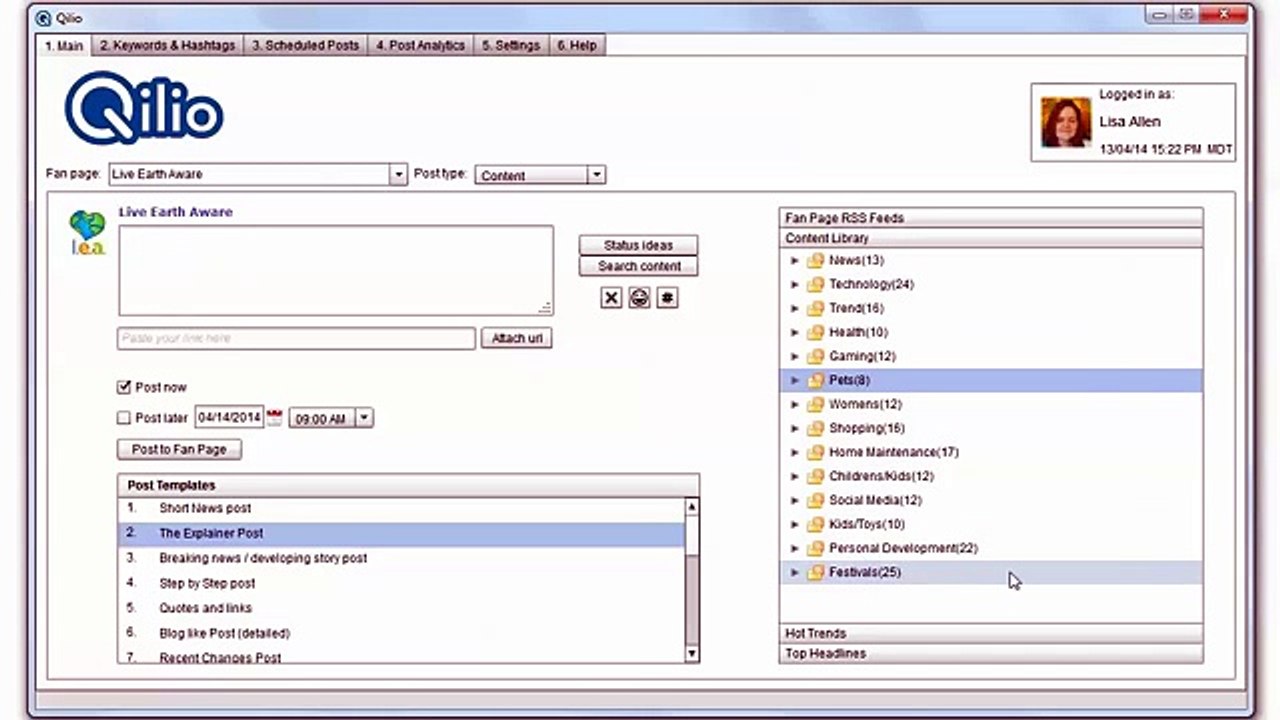Screen dimensions: 1280x720
Task: Click the hashtag icon button
Action: coord(667,298)
